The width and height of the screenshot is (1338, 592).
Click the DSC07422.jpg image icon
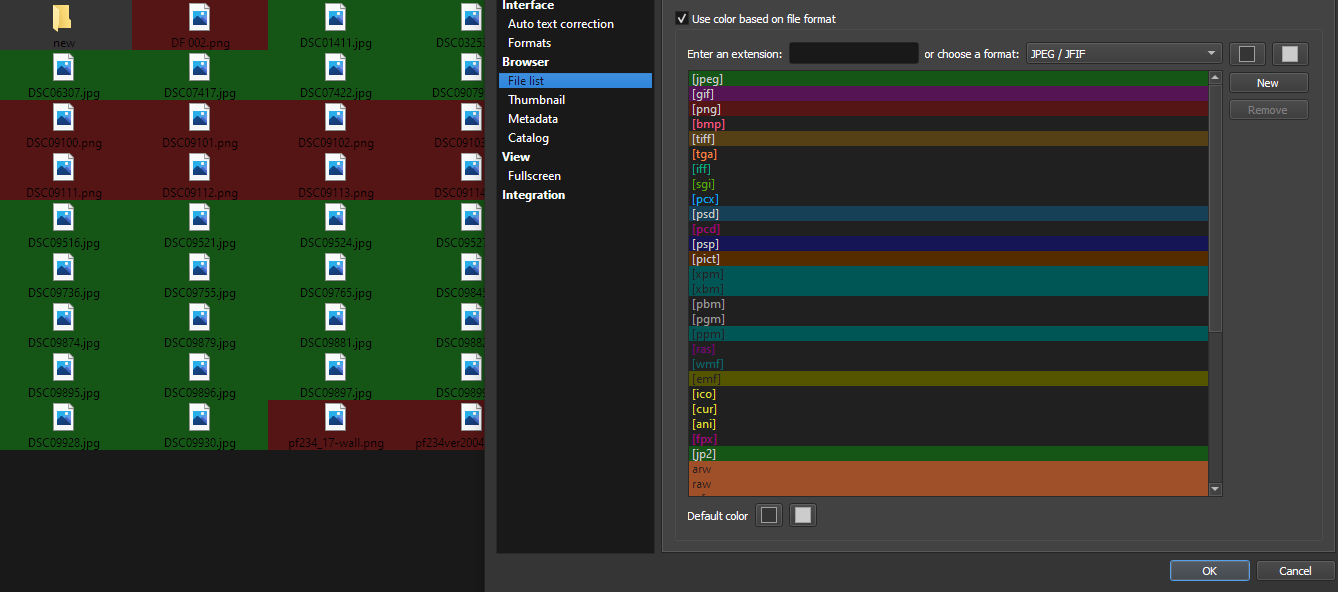[x=336, y=67]
